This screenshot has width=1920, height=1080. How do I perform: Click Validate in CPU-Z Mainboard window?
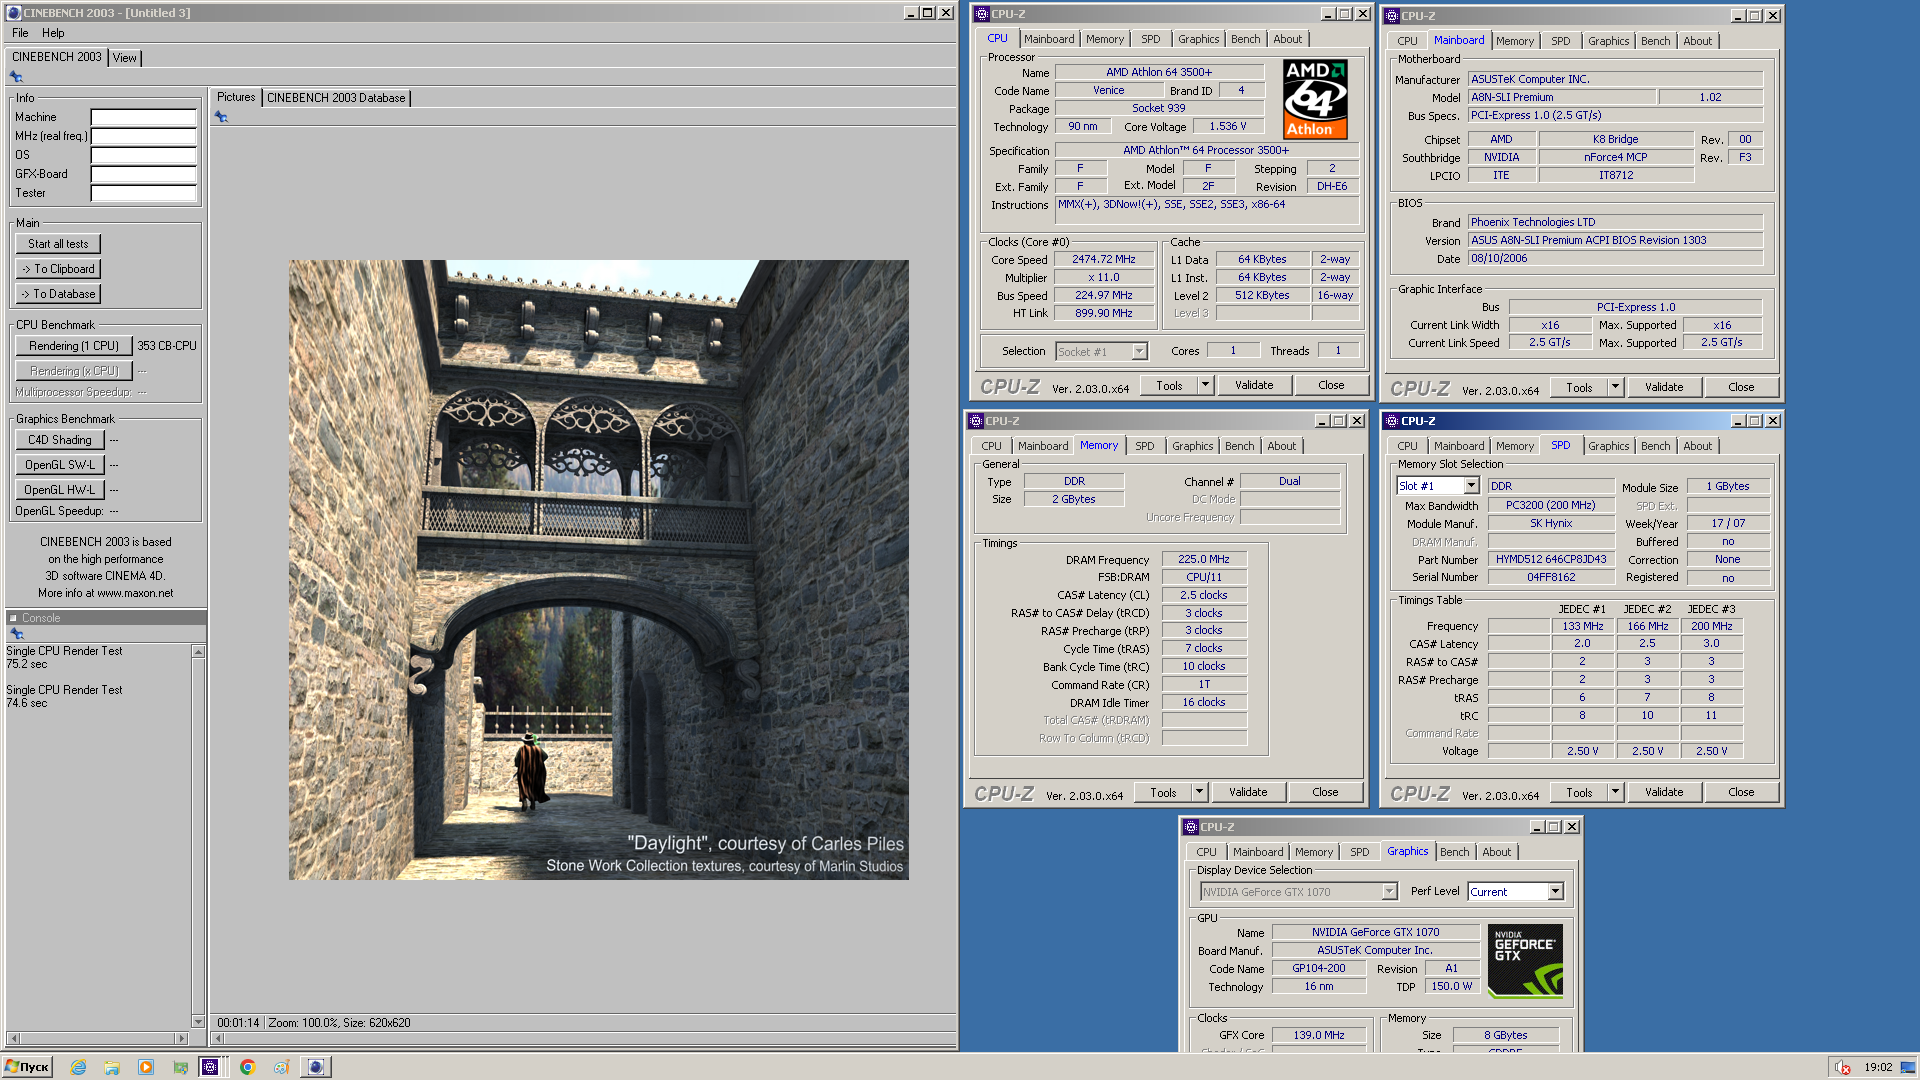pyautogui.click(x=1664, y=387)
